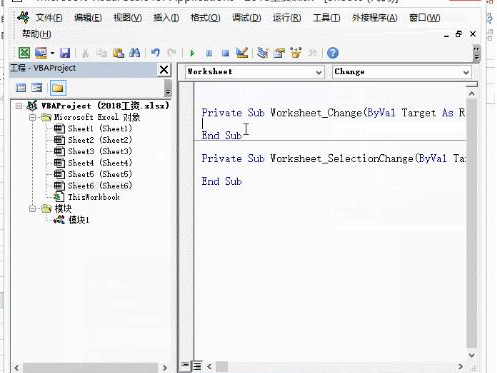Minimize the inner code window
This screenshot has height=373, width=497.
pyautogui.click(x=446, y=35)
